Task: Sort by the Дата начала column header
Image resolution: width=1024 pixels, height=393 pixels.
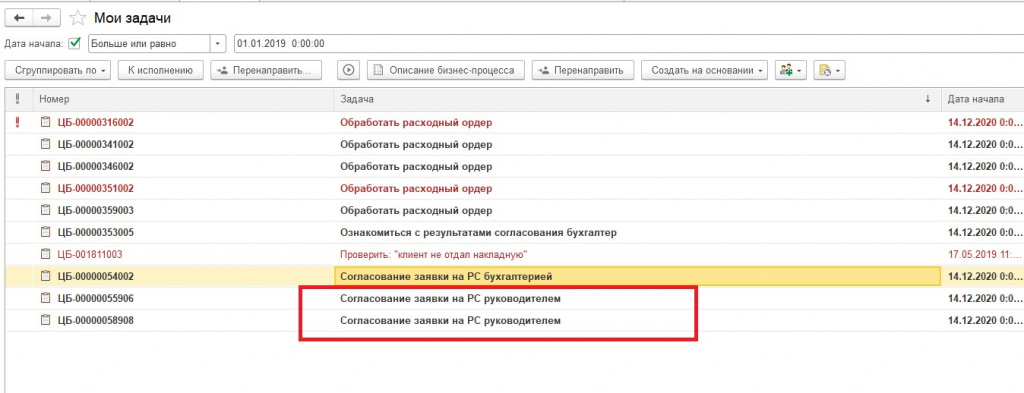Action: [x=982, y=99]
